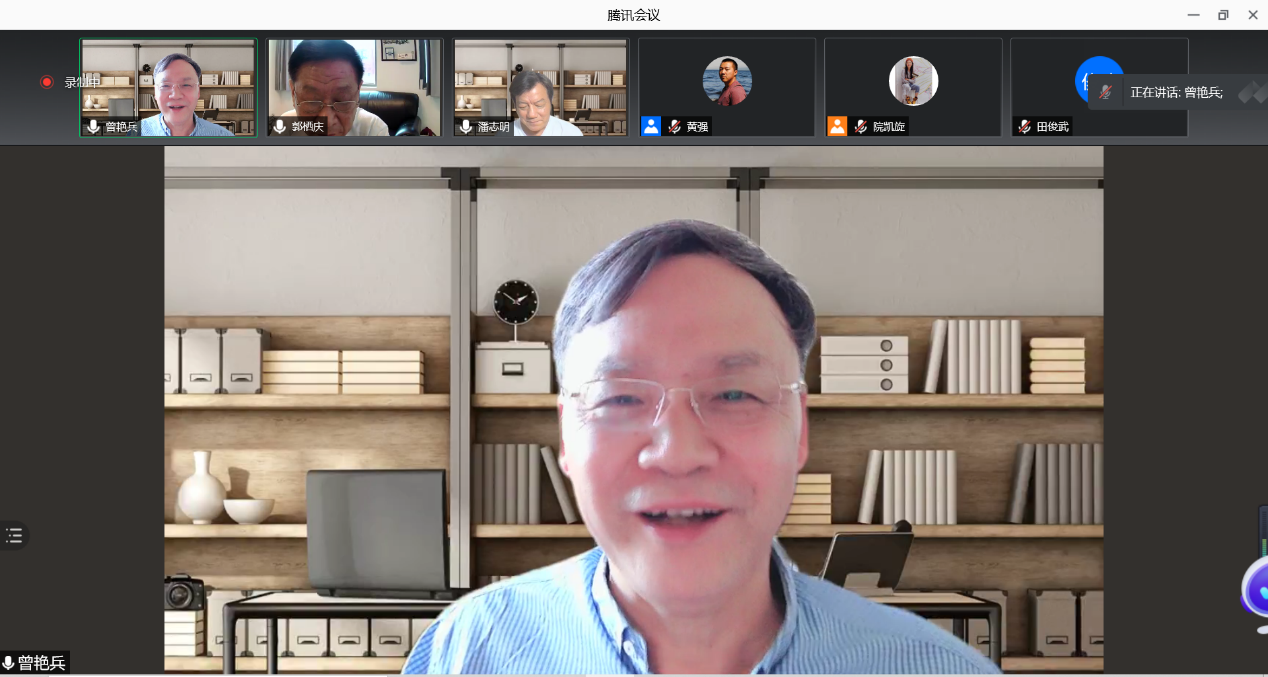1268x677 pixels.
Task: Click the orange person icon on 阮凯旋's tile
Action: pyautogui.click(x=837, y=126)
